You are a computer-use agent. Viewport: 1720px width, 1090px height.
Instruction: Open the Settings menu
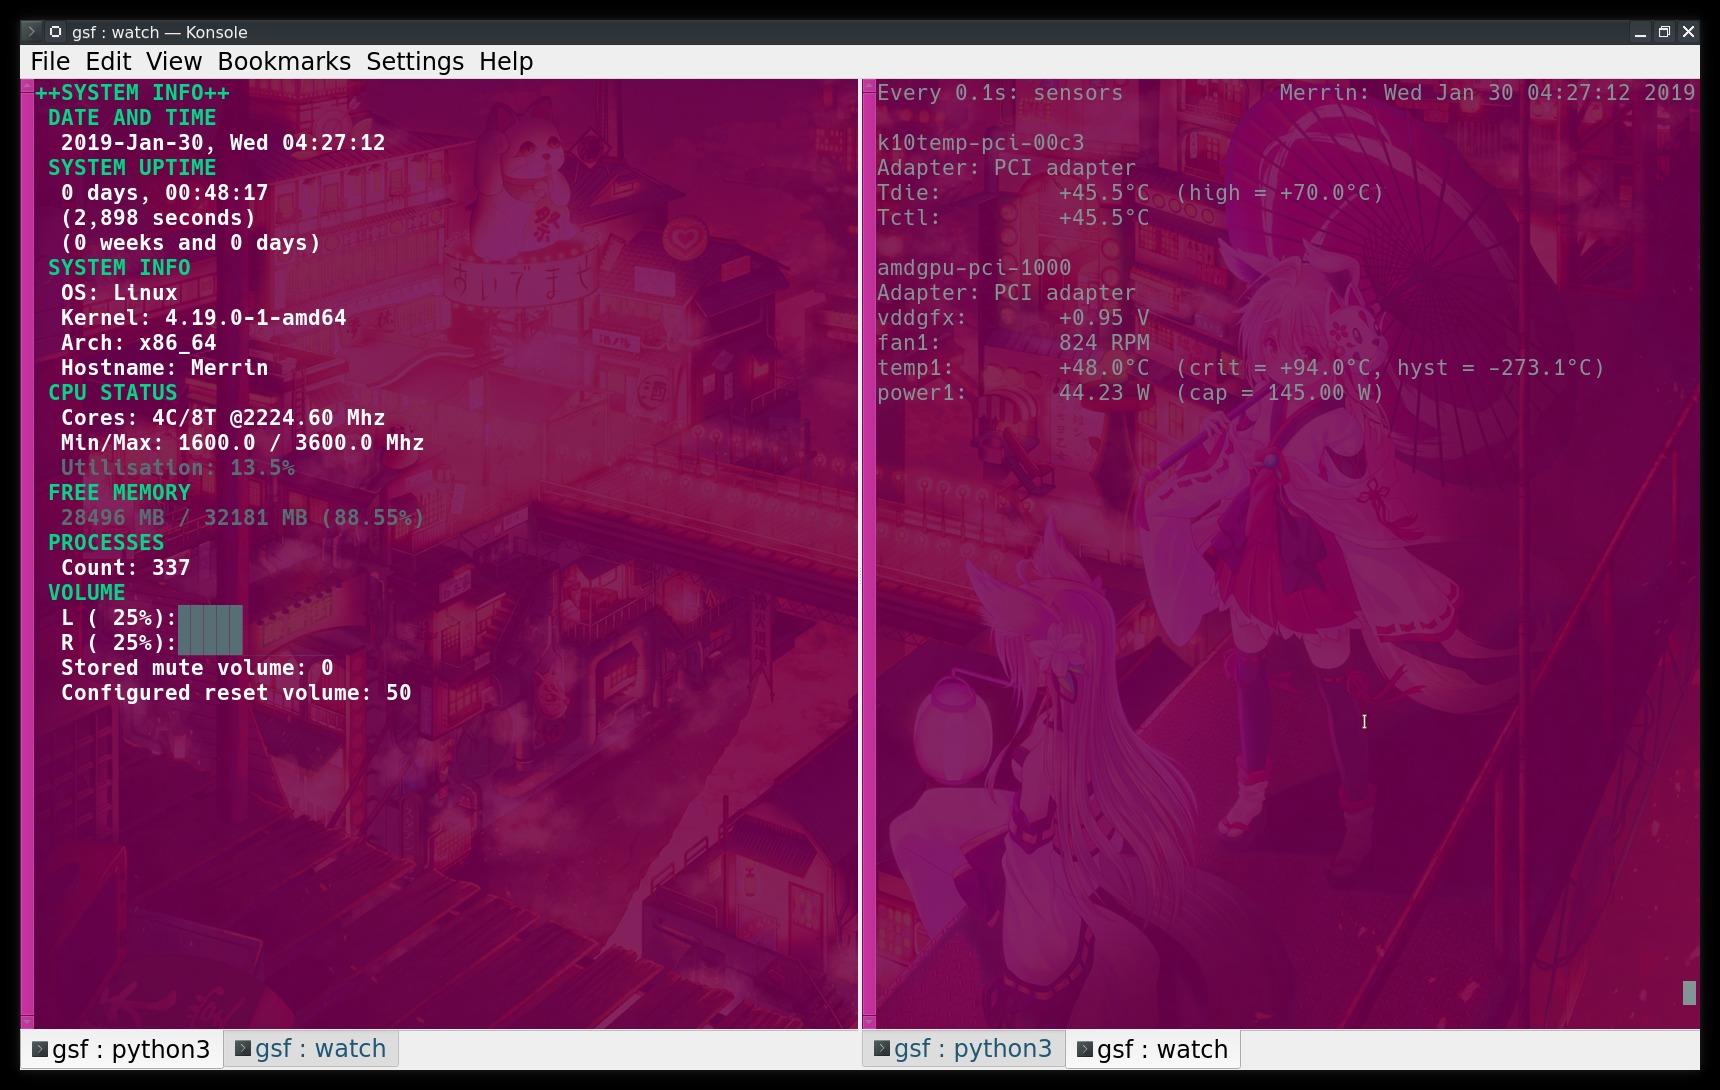click(x=415, y=62)
